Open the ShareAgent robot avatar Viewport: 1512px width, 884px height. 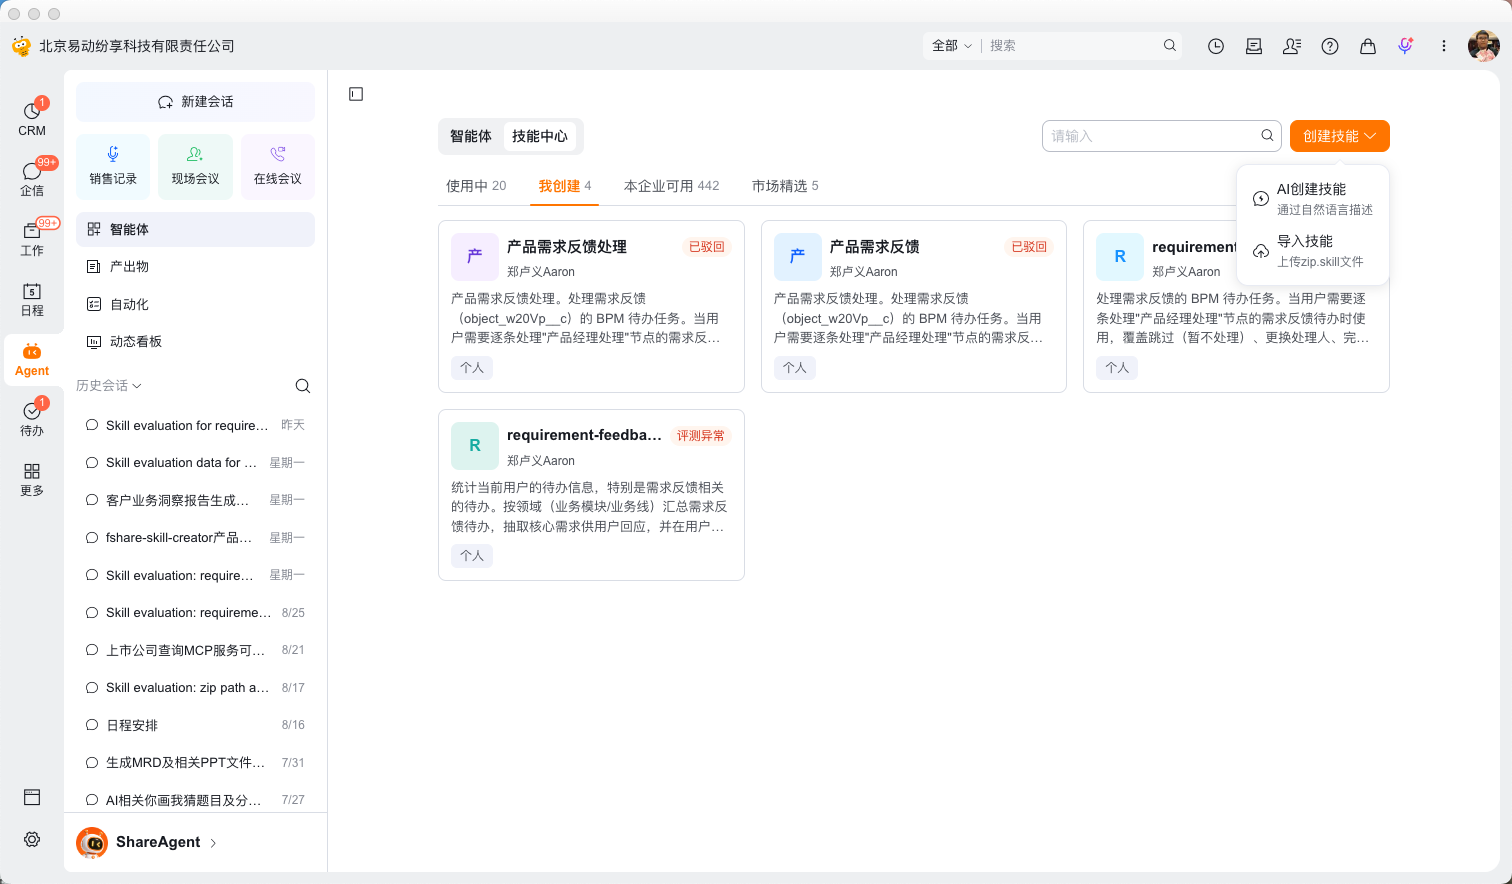point(92,843)
